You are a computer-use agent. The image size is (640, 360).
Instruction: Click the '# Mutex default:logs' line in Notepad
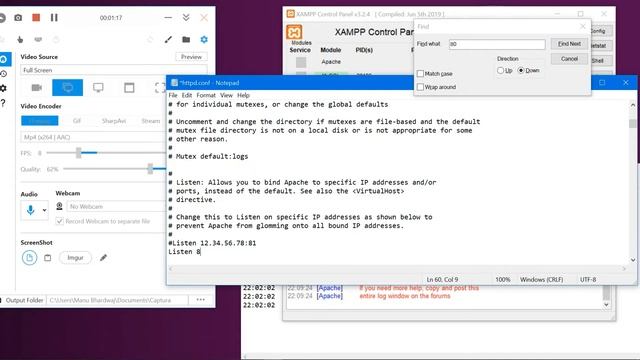point(208,156)
